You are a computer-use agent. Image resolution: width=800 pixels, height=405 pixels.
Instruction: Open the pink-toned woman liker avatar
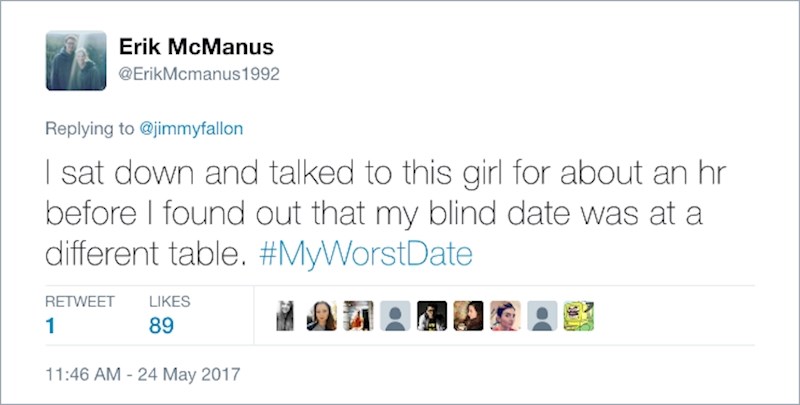505,316
